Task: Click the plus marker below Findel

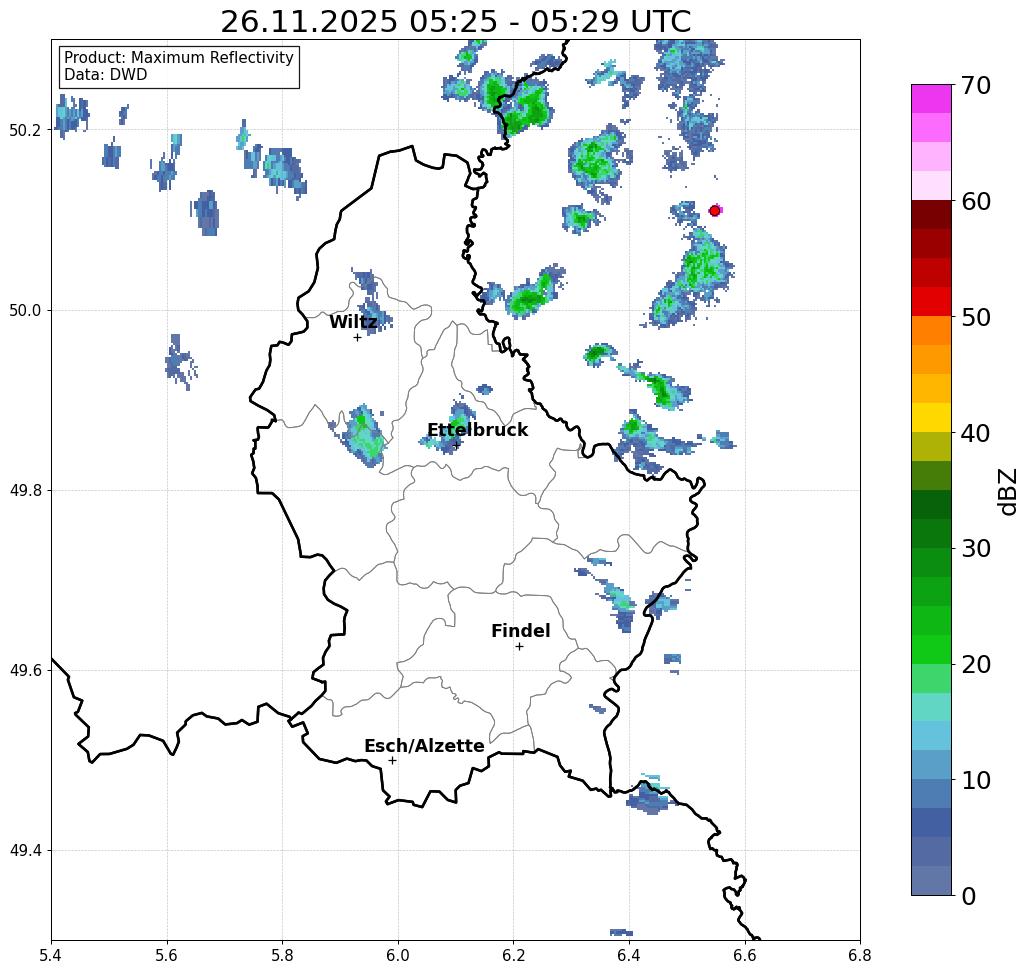Action: point(519,647)
